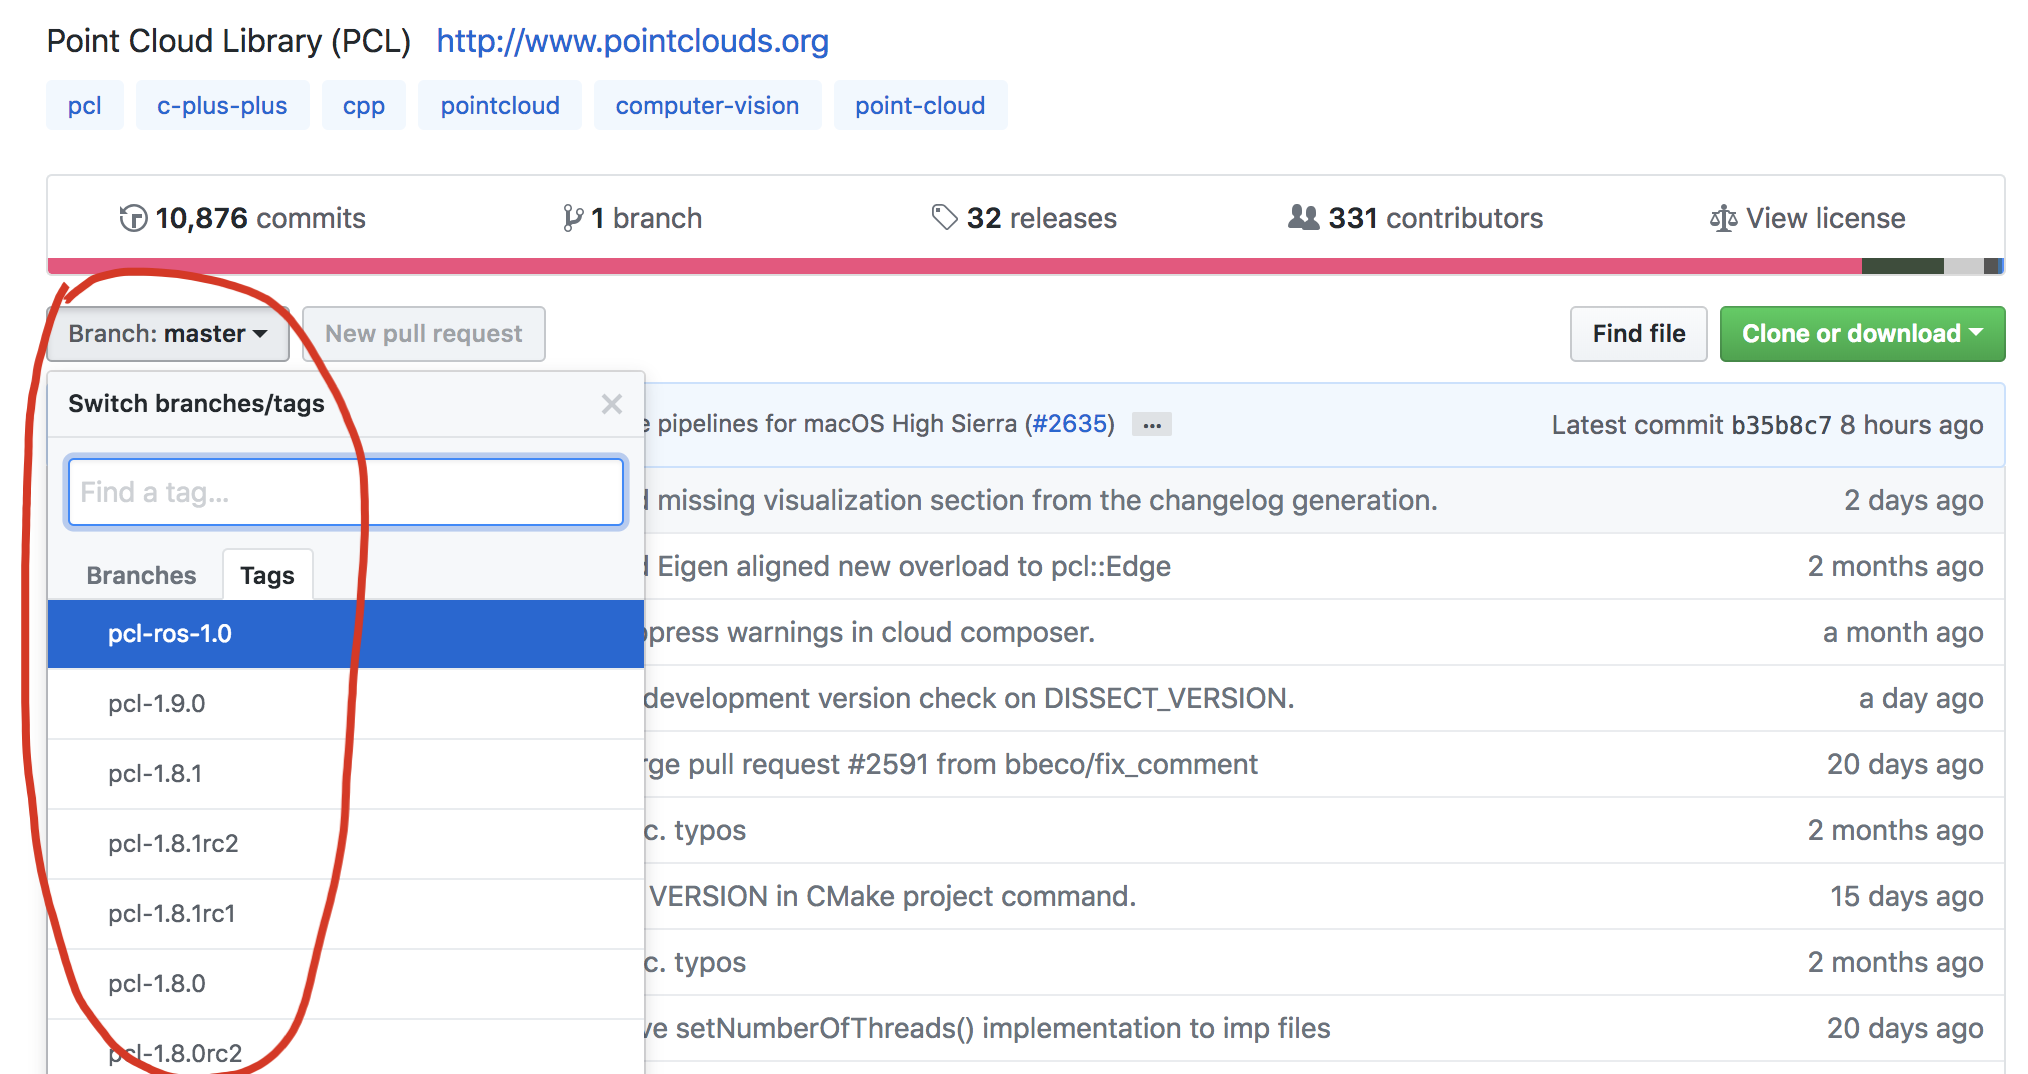2028x1074 pixels.
Task: Select the Tags tab
Action: [267, 575]
